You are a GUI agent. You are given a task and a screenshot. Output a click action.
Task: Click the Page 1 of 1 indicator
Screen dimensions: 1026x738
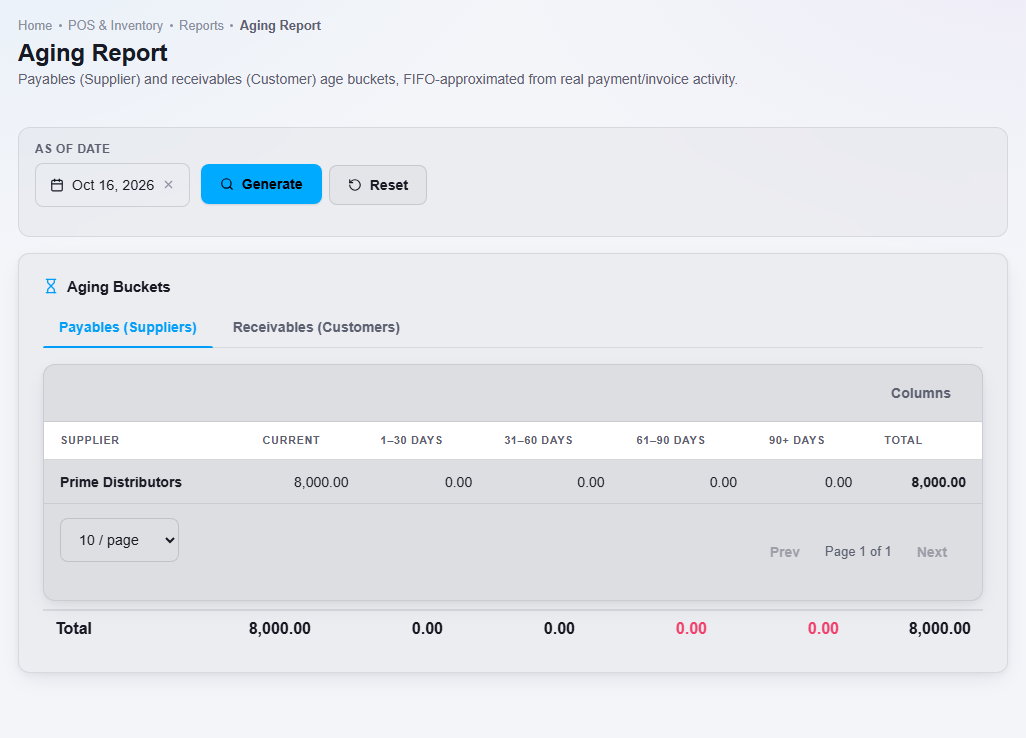pos(858,552)
